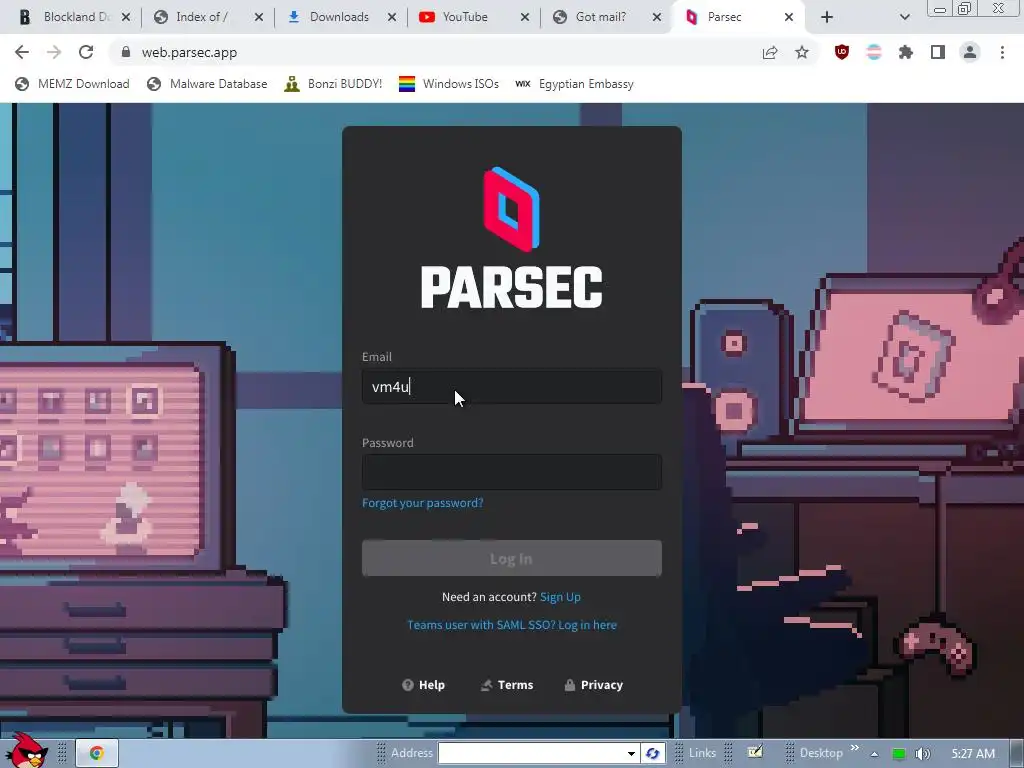The image size is (1024, 768).
Task: Open the Malware Database bookmark
Action: tap(207, 84)
